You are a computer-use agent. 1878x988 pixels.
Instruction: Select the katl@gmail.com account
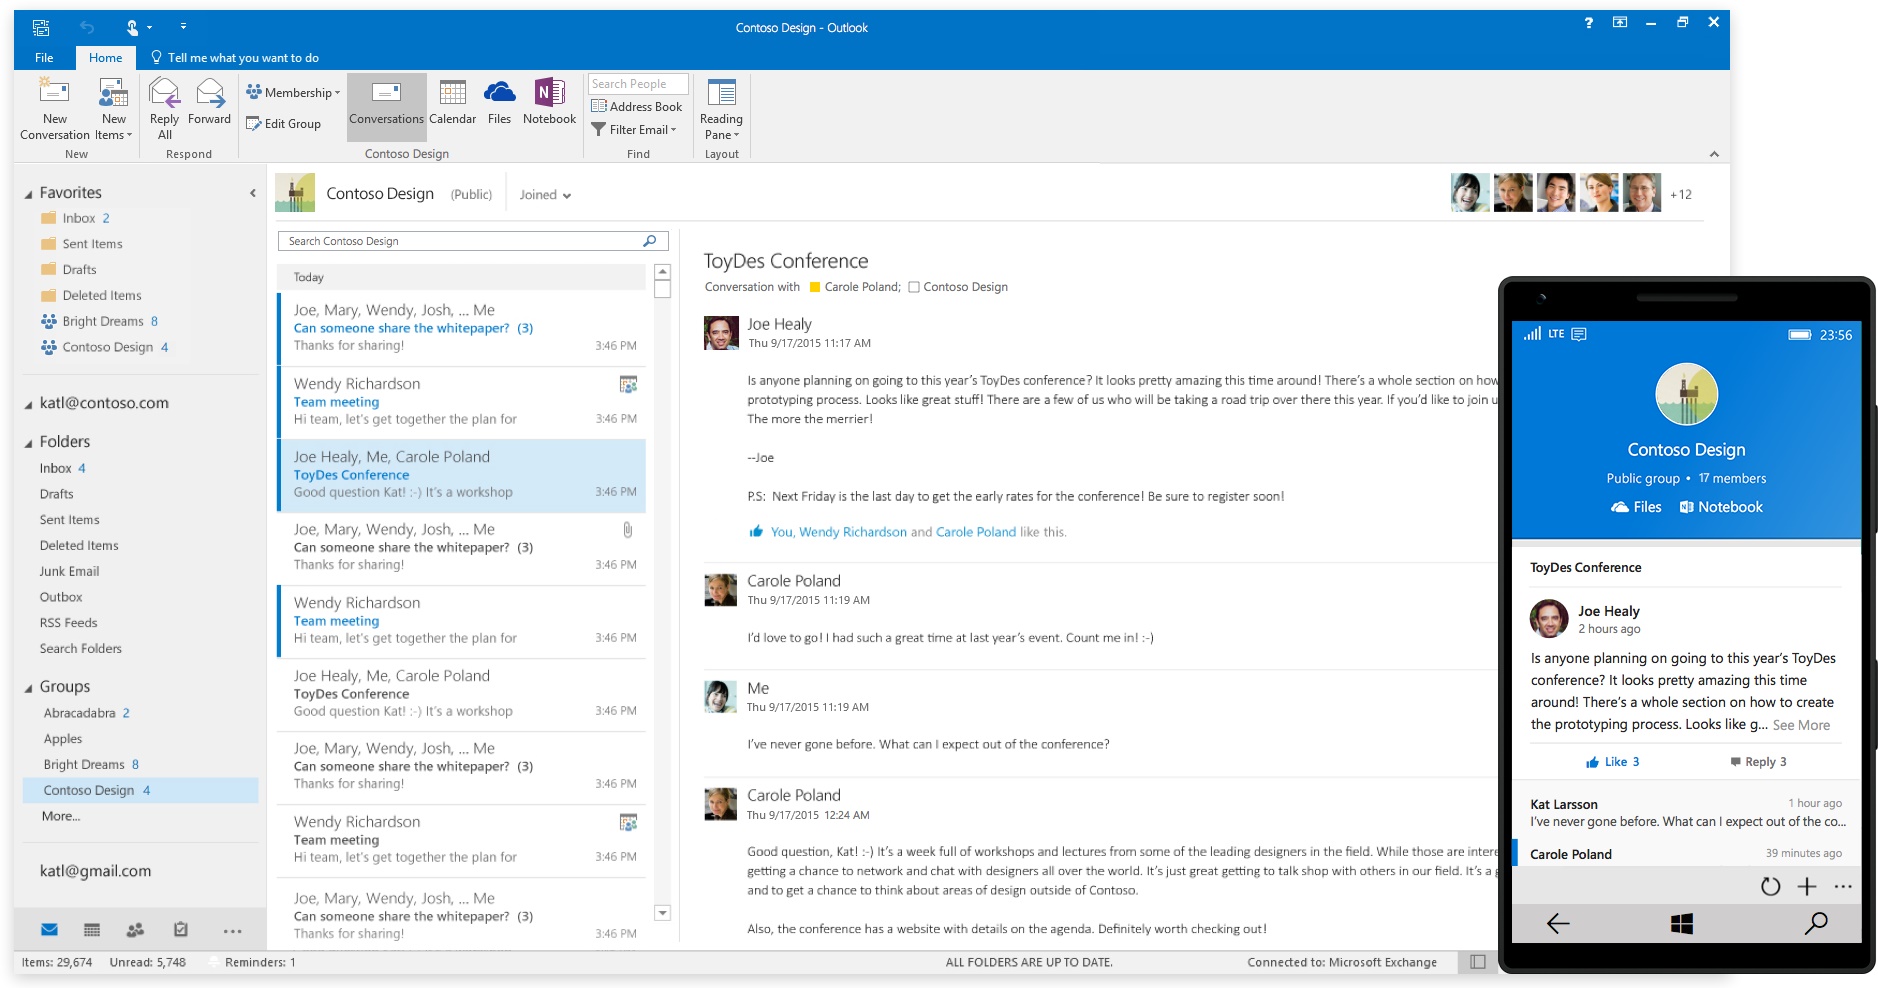[x=95, y=871]
